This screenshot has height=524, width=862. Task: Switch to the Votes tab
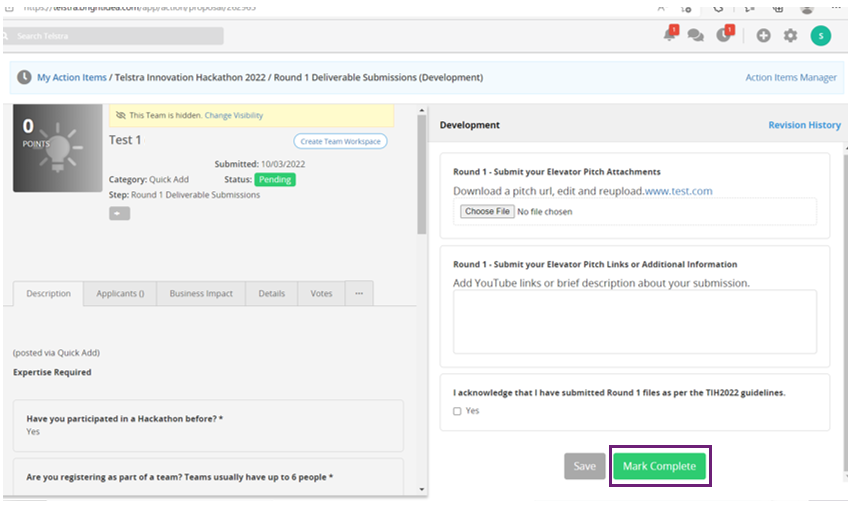321,294
